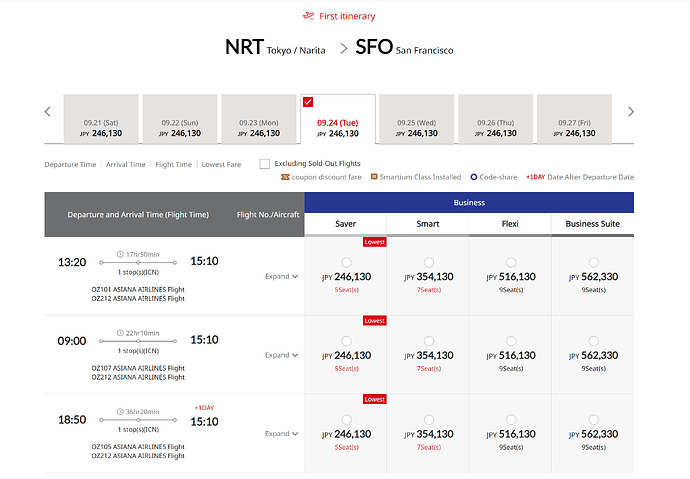Show later dates with right arrow
The height and width of the screenshot is (479, 690).
coord(631,112)
